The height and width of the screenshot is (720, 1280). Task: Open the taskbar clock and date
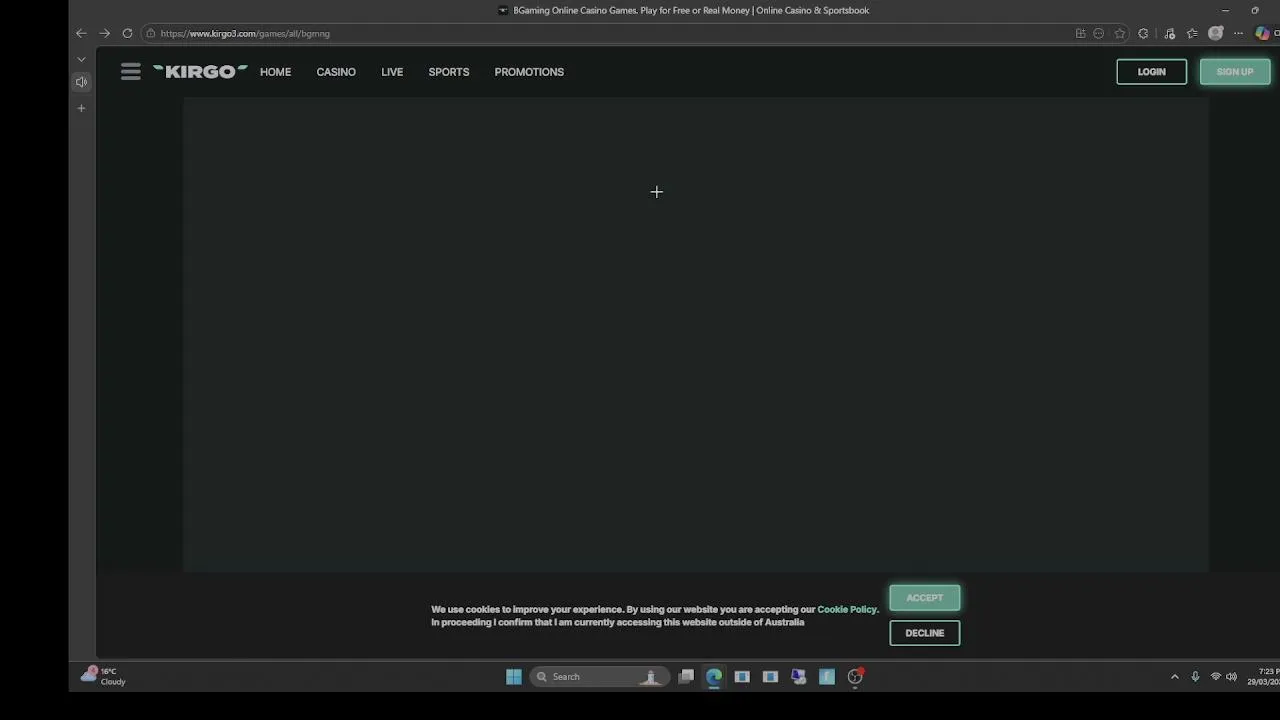[x=1263, y=677]
